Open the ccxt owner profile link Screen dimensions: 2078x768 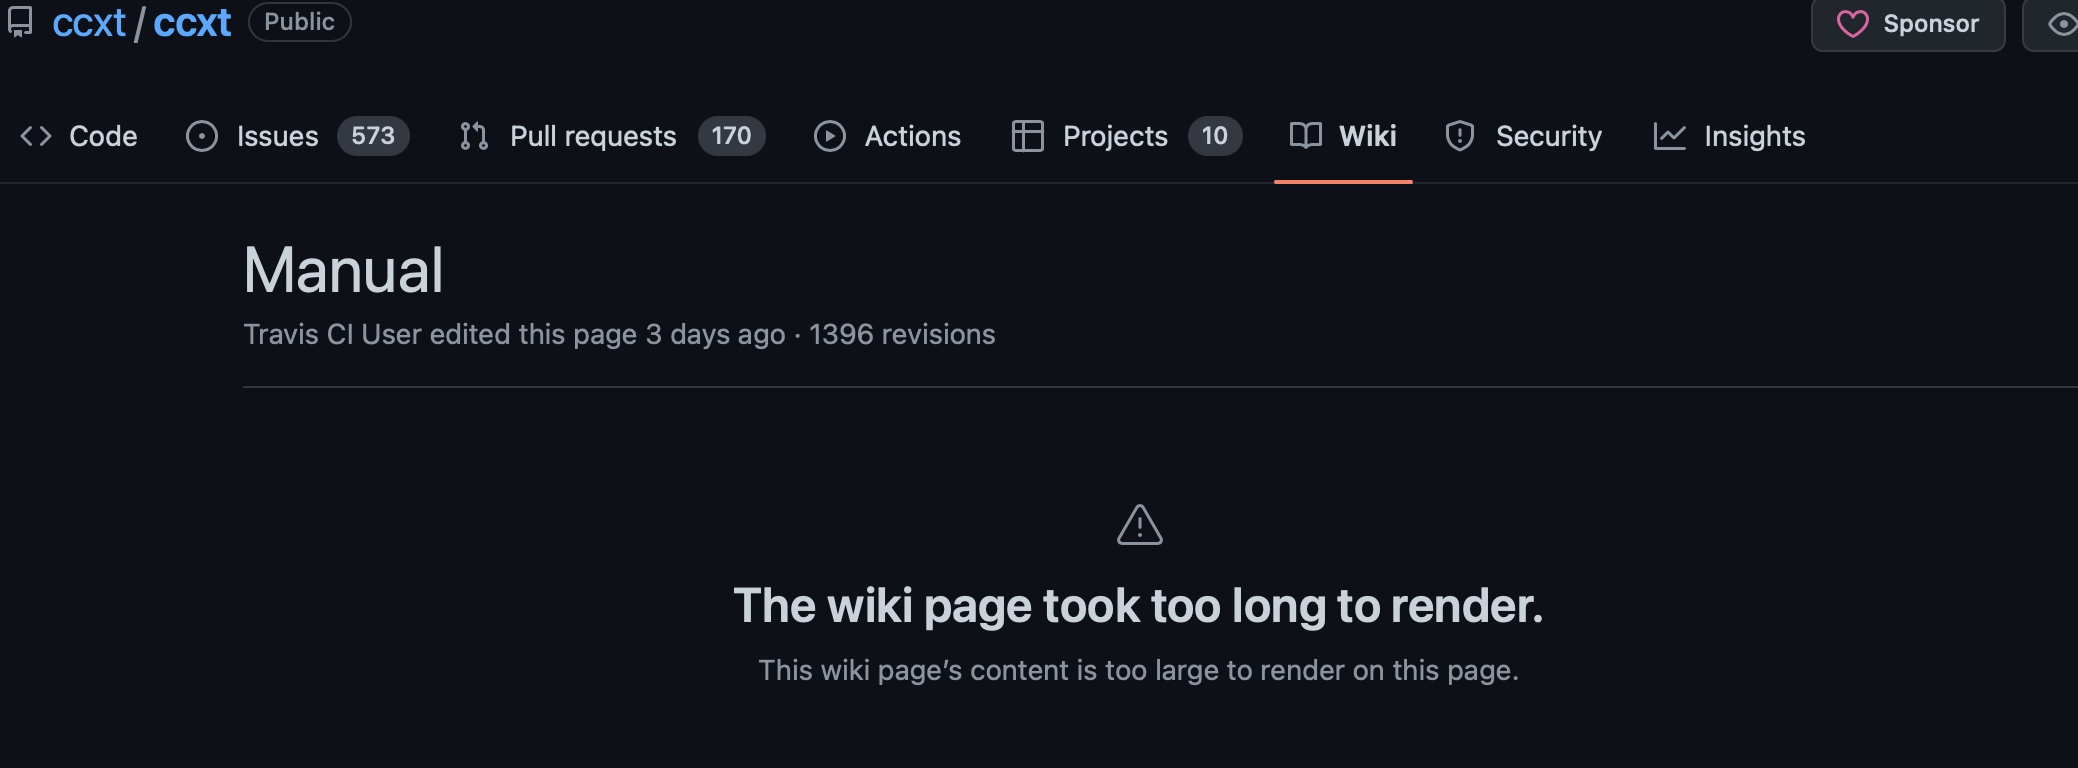coord(90,22)
